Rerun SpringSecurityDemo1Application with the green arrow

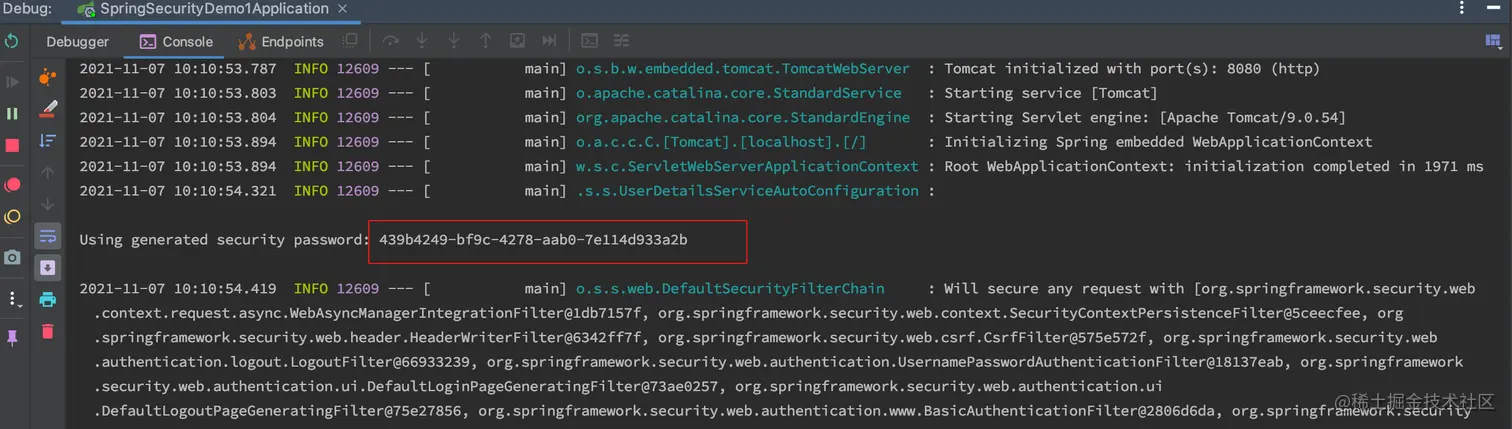12,41
